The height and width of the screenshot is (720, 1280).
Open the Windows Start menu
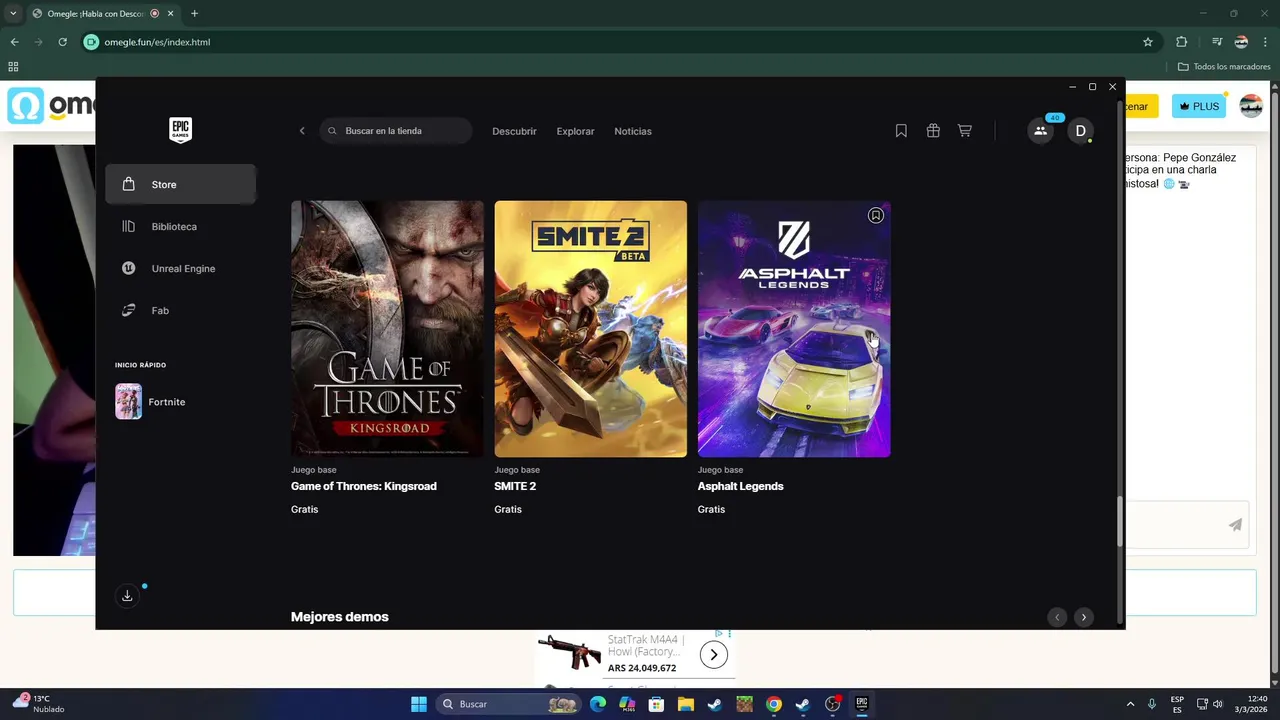point(419,704)
